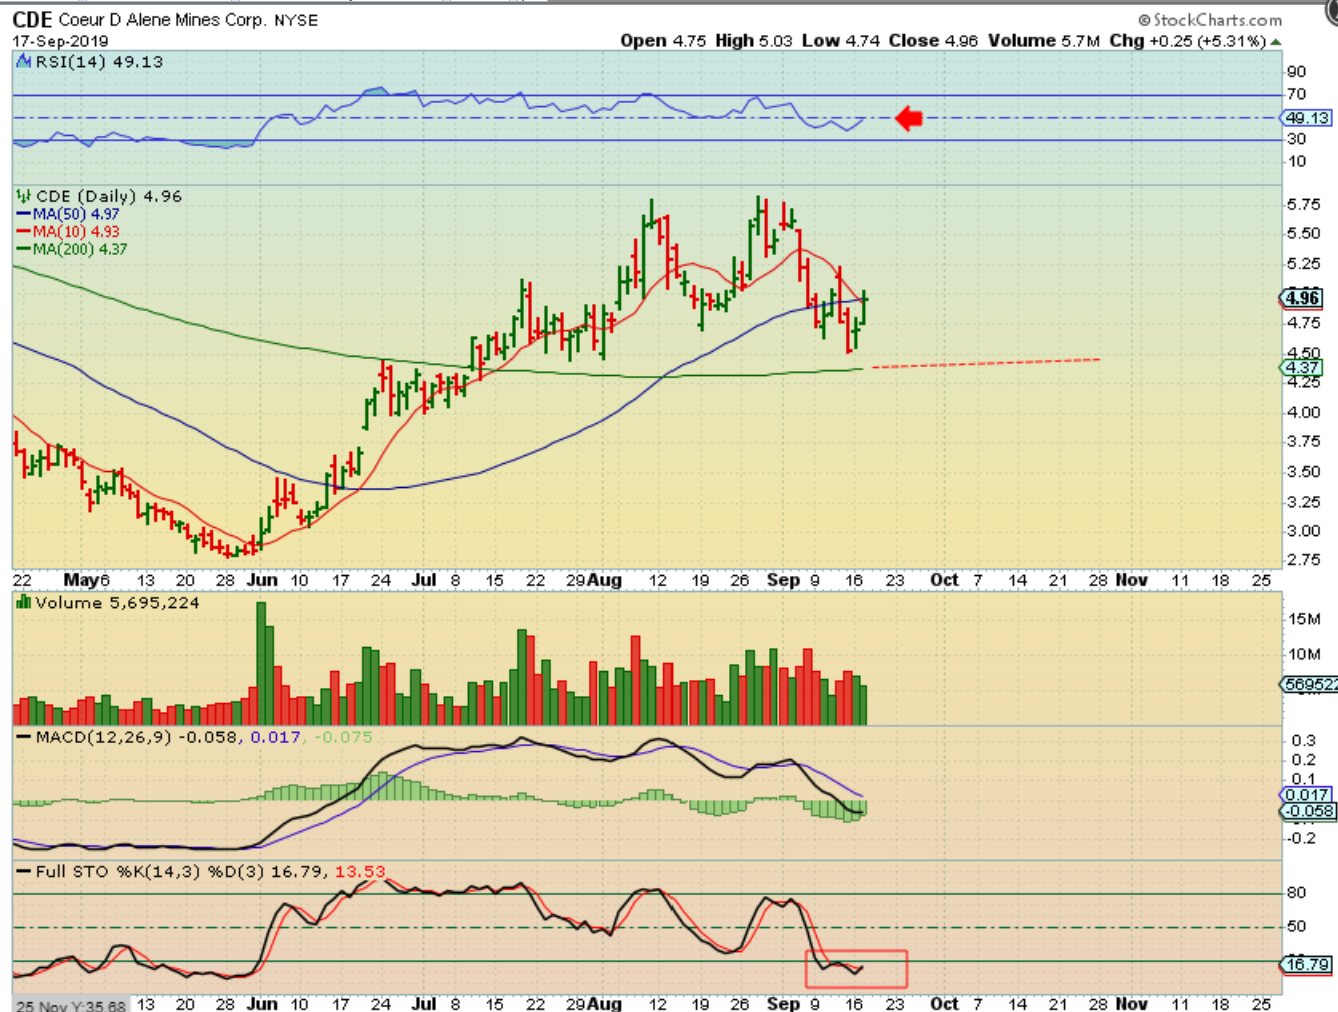
Task: Select the red MA(10) legend line marker
Action: tap(23, 232)
